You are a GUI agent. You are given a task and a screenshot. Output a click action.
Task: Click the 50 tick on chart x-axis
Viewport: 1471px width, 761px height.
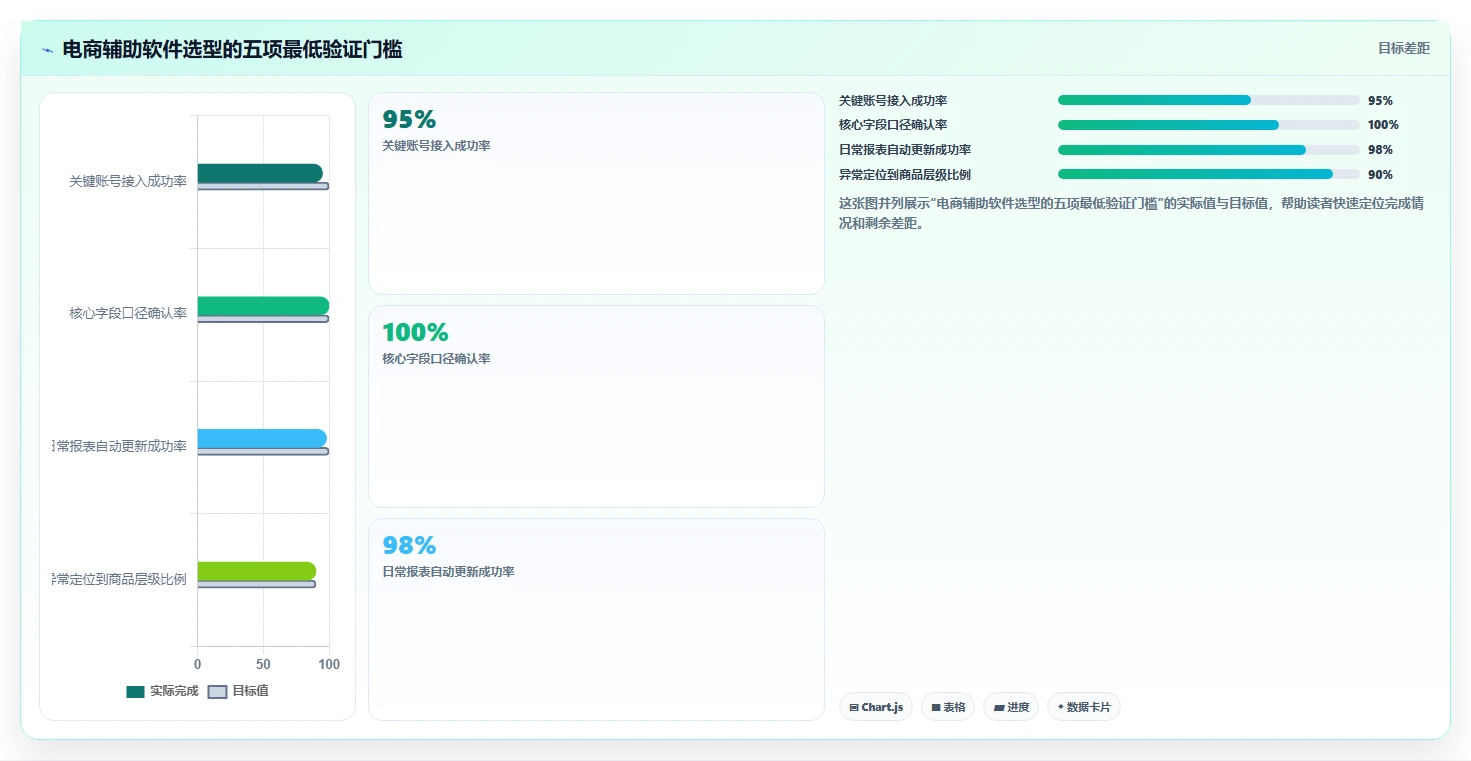pyautogui.click(x=263, y=664)
